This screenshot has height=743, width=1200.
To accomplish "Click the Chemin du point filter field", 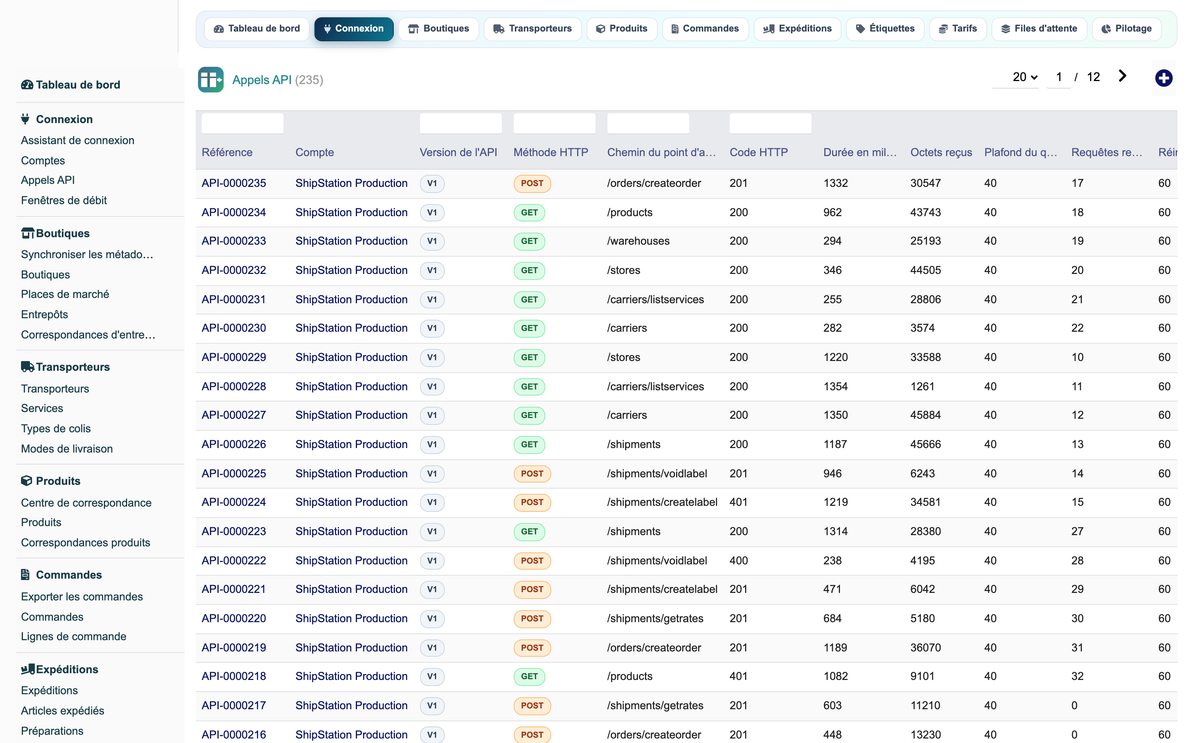I will click(648, 123).
